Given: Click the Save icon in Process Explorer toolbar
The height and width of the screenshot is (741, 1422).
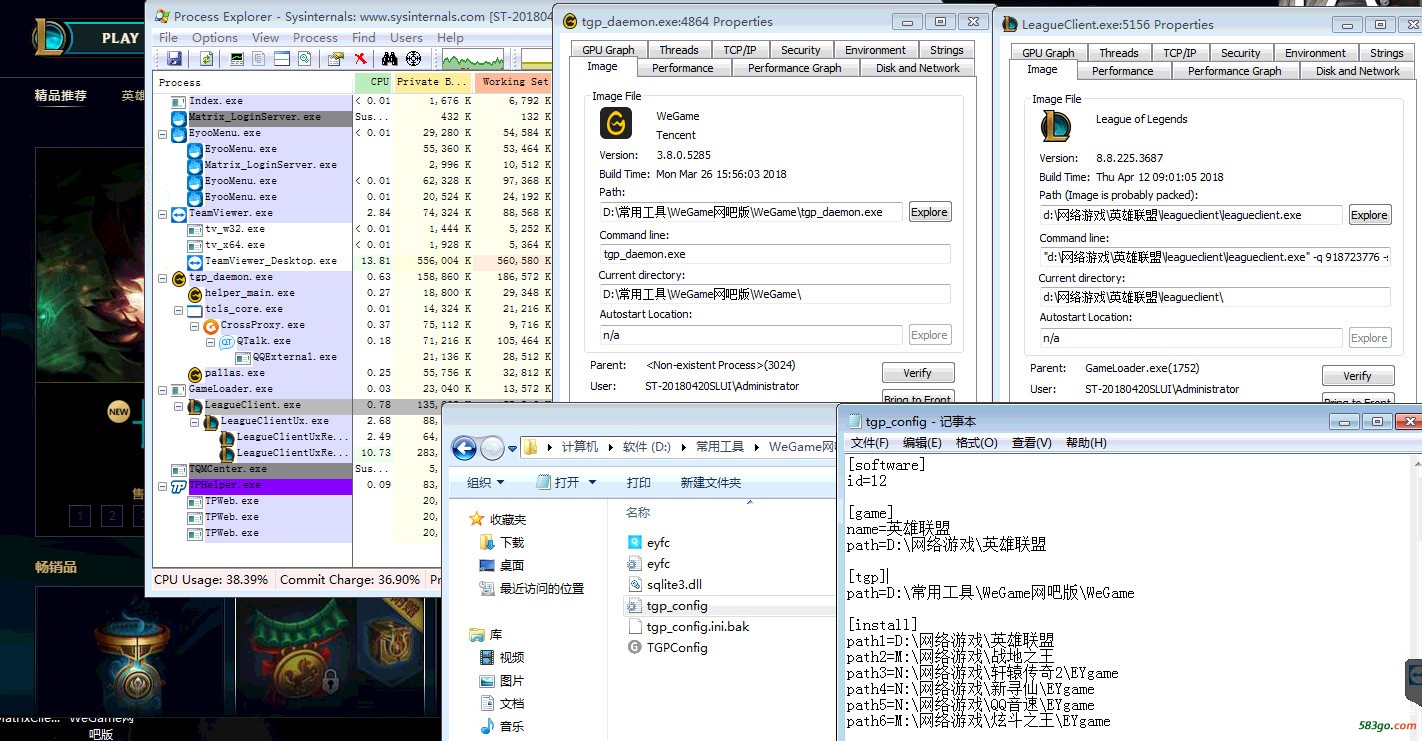Looking at the screenshot, I should pyautogui.click(x=174, y=59).
